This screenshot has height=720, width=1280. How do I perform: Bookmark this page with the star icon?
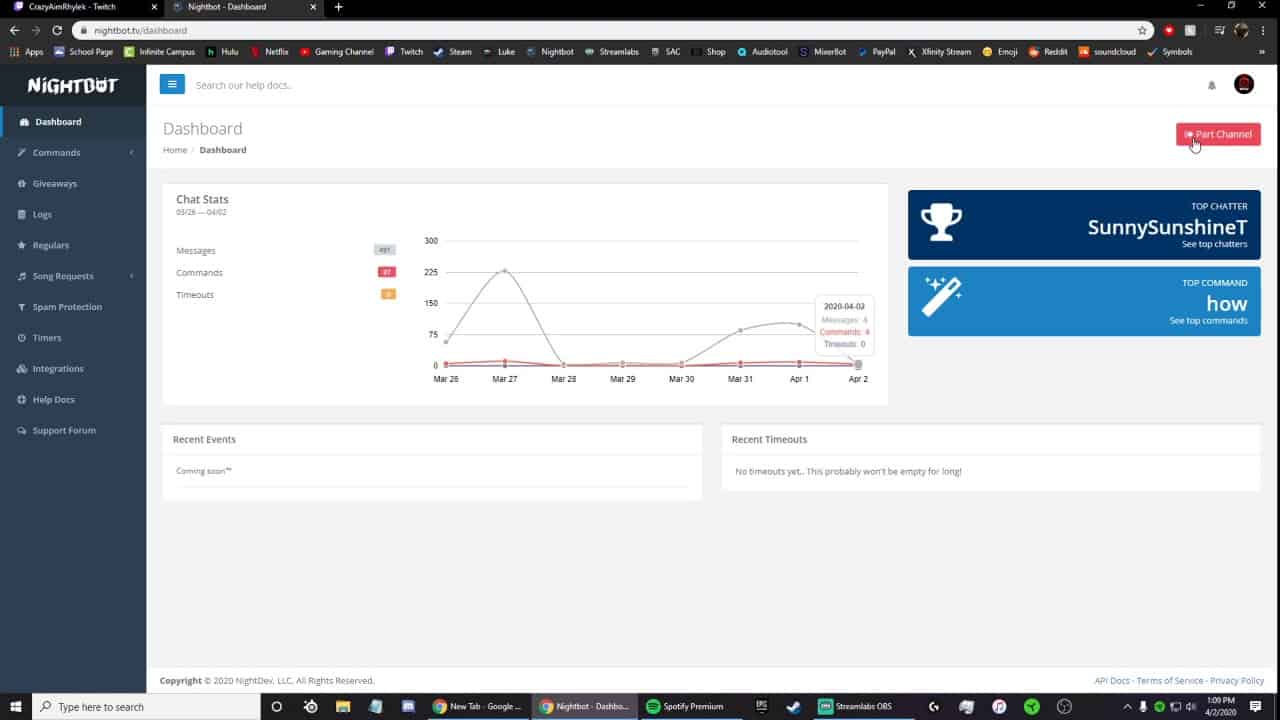[1142, 31]
